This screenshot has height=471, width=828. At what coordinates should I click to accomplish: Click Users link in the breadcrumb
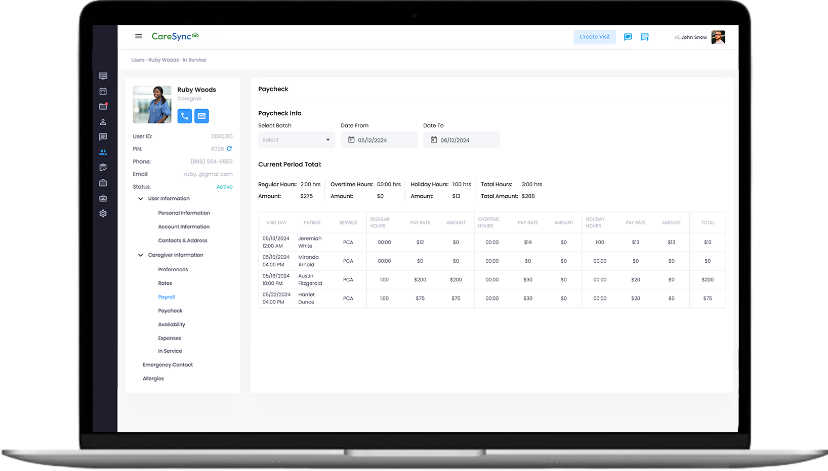[x=137, y=60]
